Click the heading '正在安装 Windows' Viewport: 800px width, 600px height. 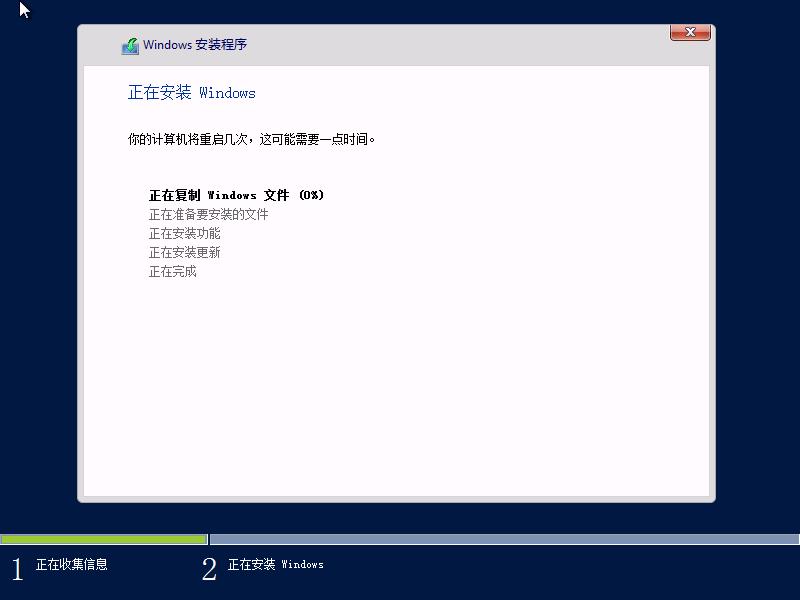click(191, 92)
